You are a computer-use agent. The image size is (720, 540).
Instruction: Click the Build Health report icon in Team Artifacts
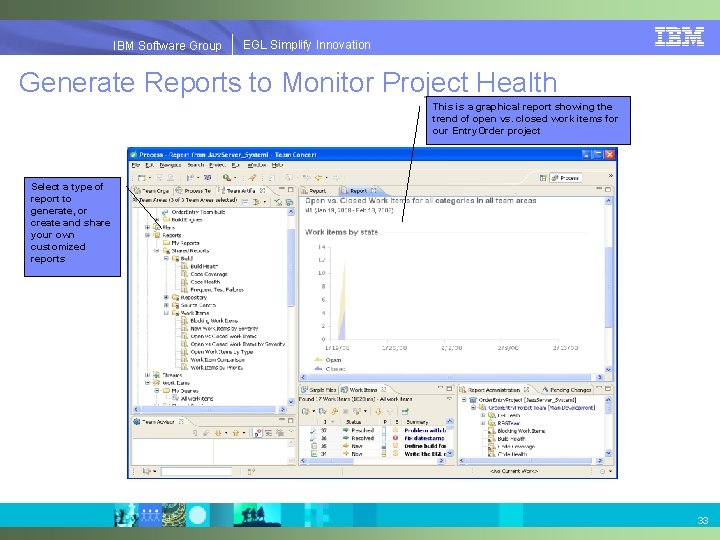coord(184,266)
